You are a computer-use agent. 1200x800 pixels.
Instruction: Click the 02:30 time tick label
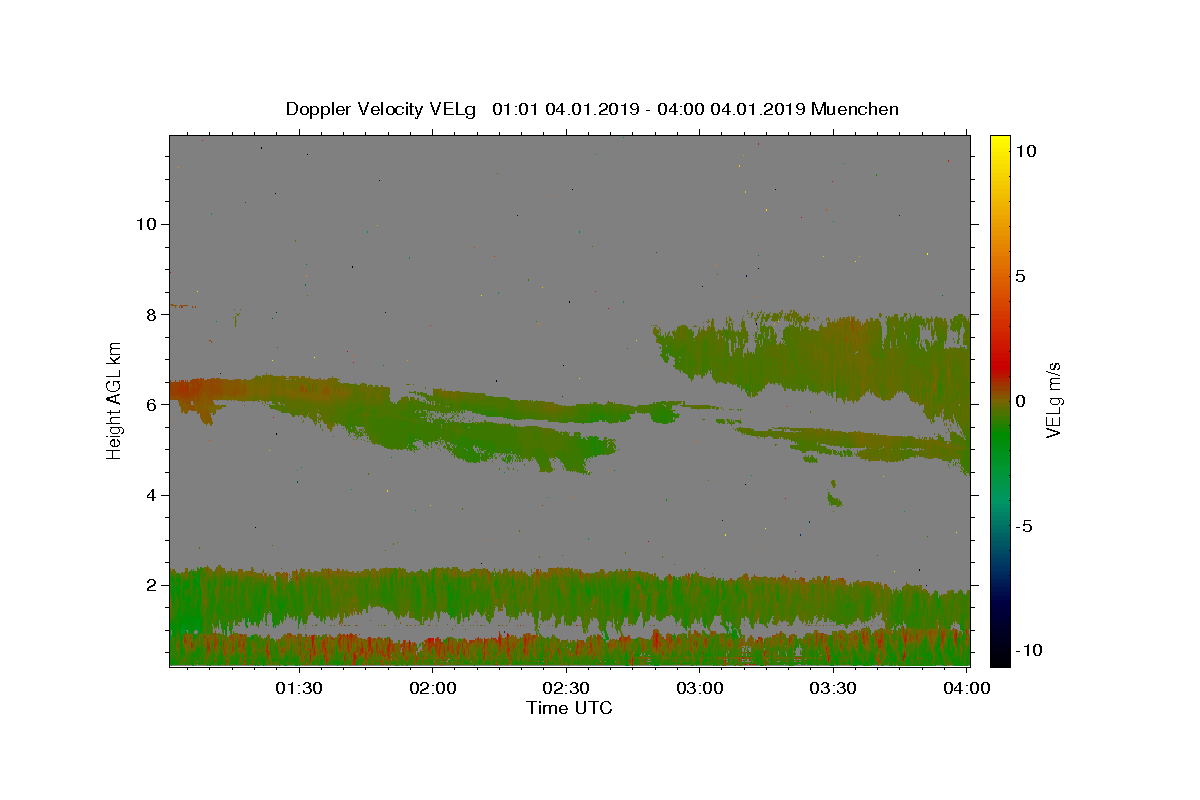pyautogui.click(x=566, y=688)
